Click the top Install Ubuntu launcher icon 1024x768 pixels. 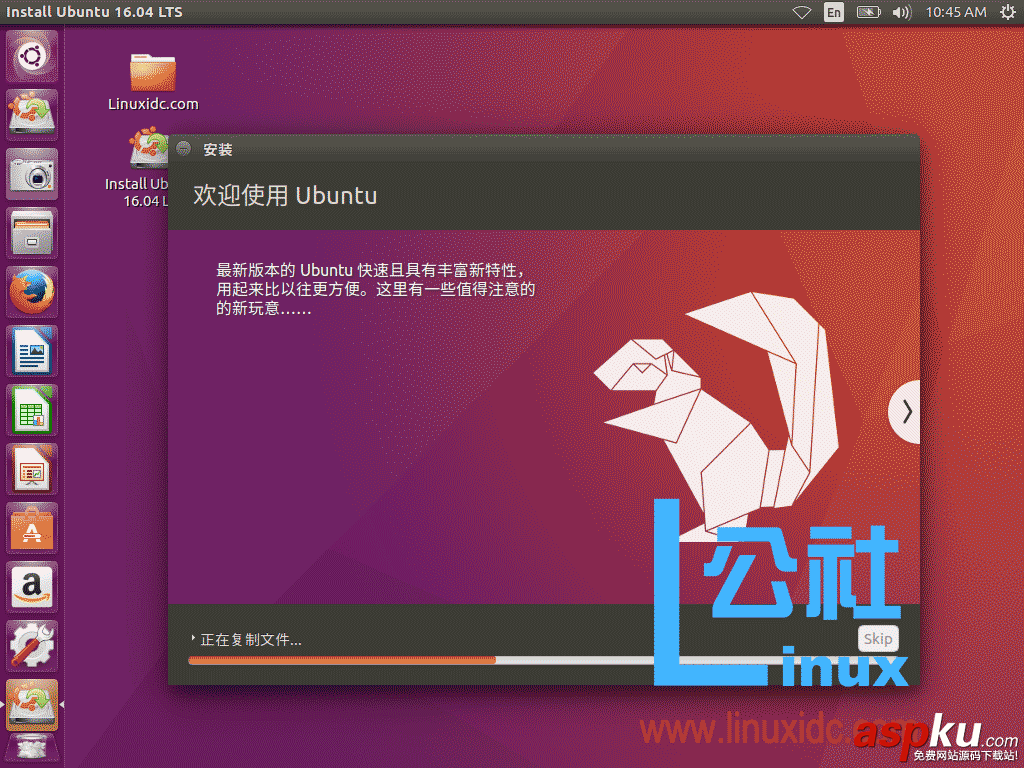[32, 115]
